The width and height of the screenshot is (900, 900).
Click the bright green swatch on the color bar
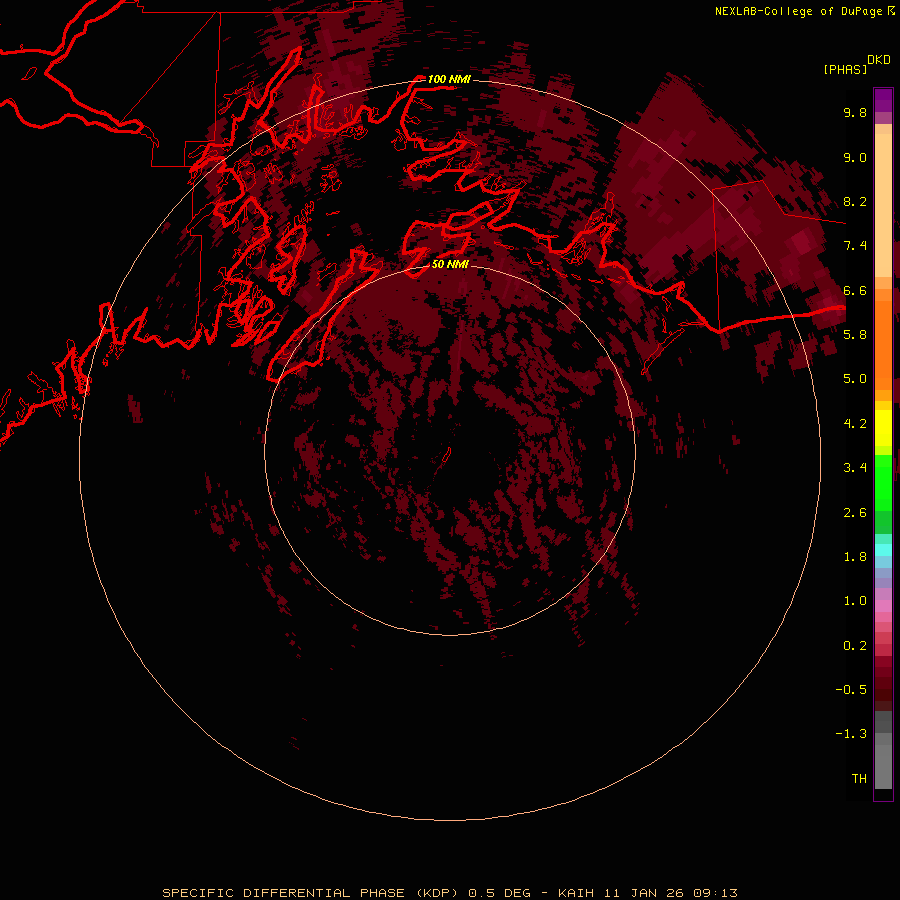click(x=883, y=483)
